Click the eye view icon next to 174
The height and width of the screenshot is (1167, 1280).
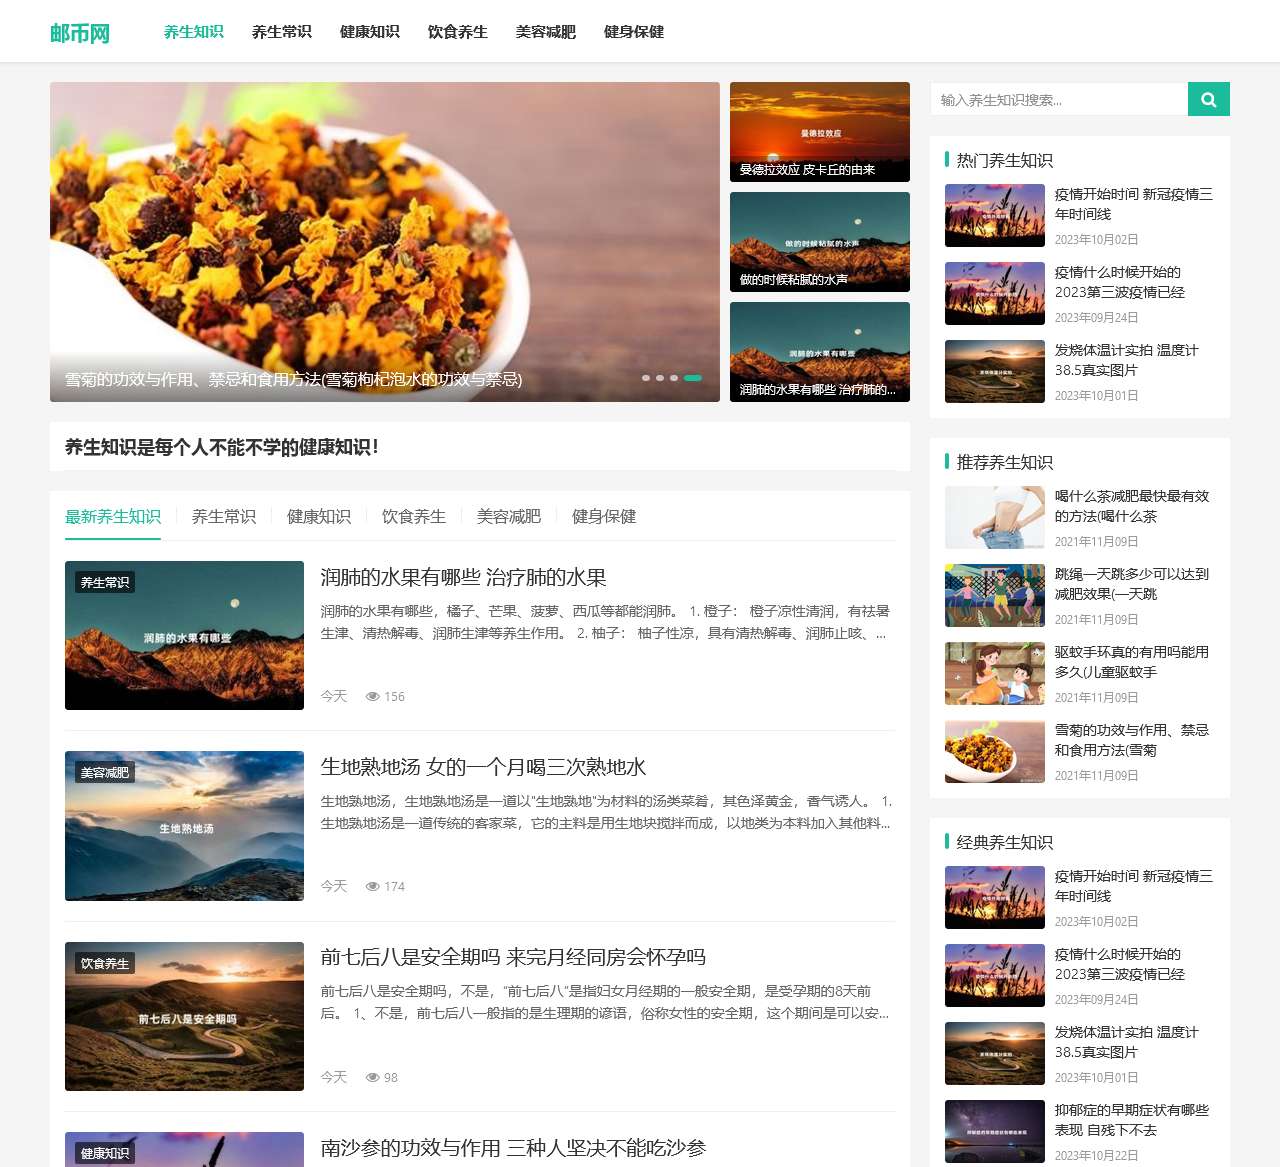point(371,886)
